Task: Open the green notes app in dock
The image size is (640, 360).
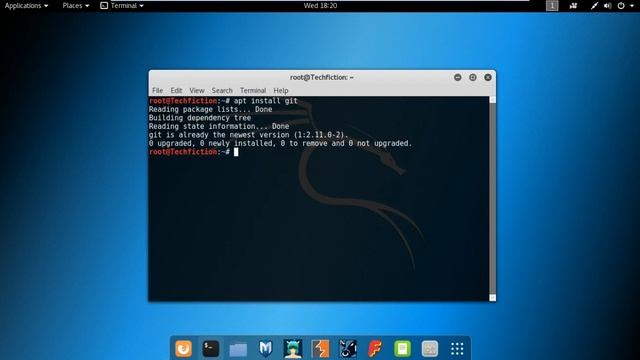Action: pyautogui.click(x=402, y=349)
